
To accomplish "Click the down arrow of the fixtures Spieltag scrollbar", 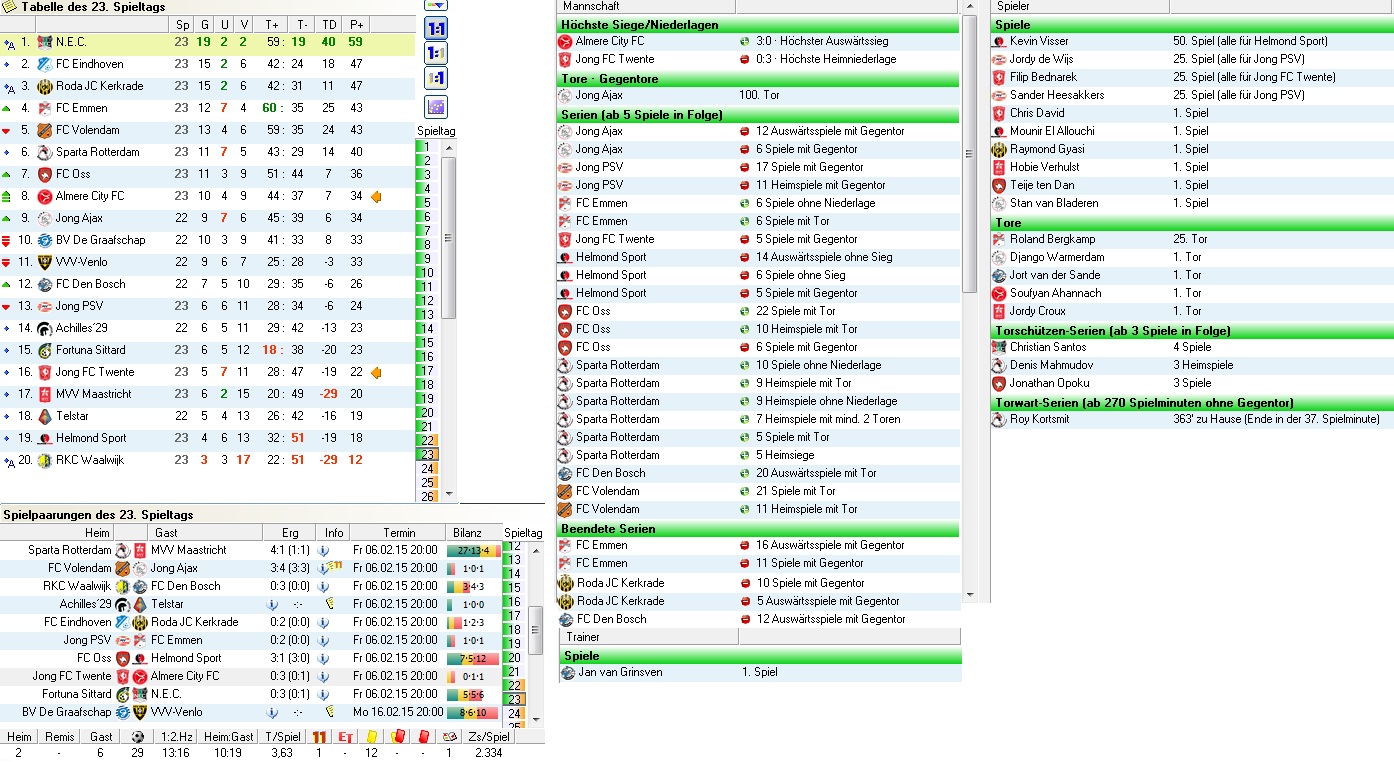I will (x=536, y=719).
